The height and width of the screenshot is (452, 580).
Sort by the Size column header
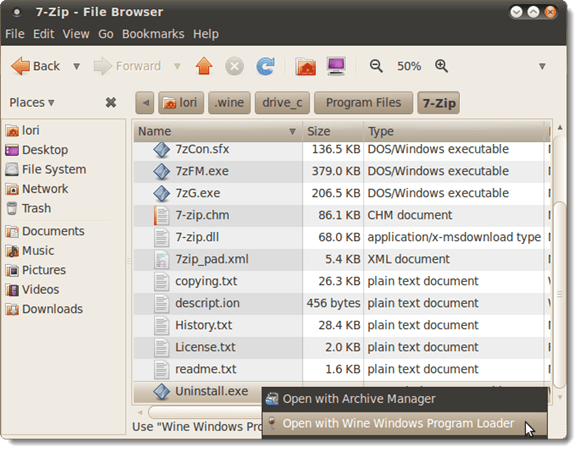pos(333,131)
